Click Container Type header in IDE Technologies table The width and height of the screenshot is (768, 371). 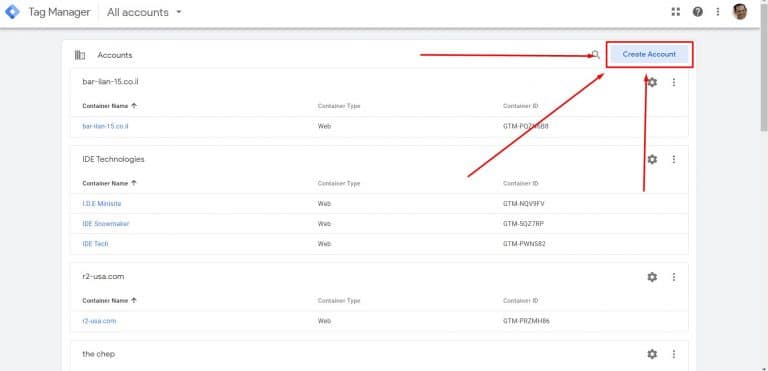click(339, 183)
